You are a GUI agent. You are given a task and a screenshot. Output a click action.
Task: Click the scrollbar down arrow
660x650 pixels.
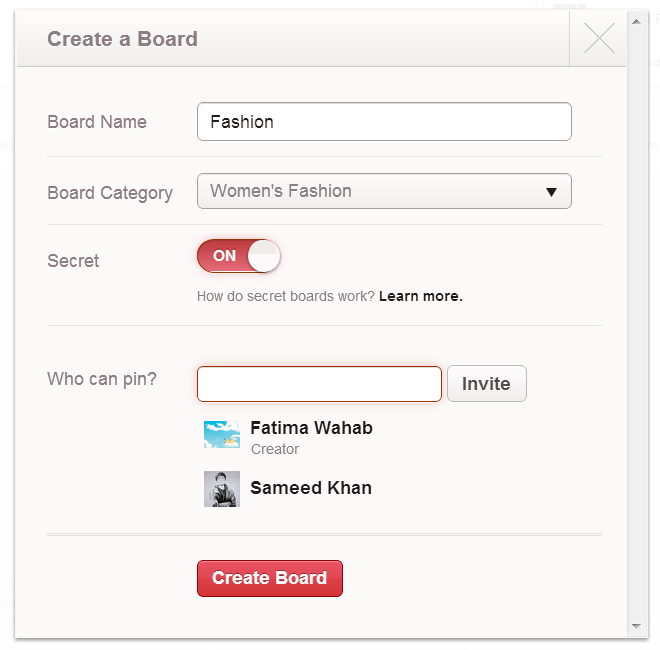click(x=636, y=626)
